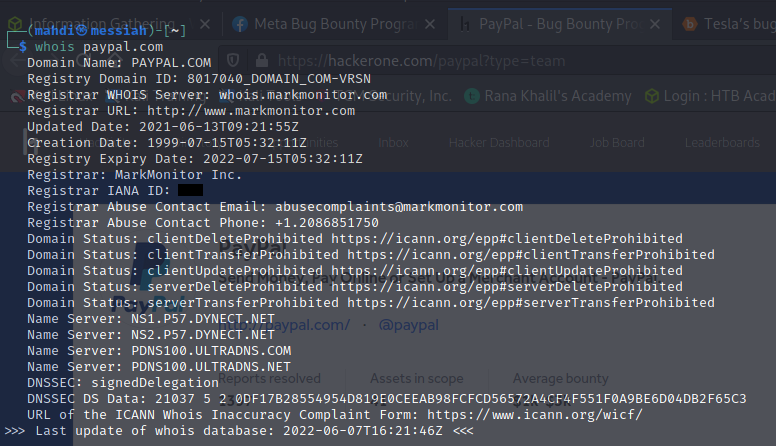
Task: Click the DNSSEC DS Data hash line
Action: pyautogui.click(x=387, y=398)
